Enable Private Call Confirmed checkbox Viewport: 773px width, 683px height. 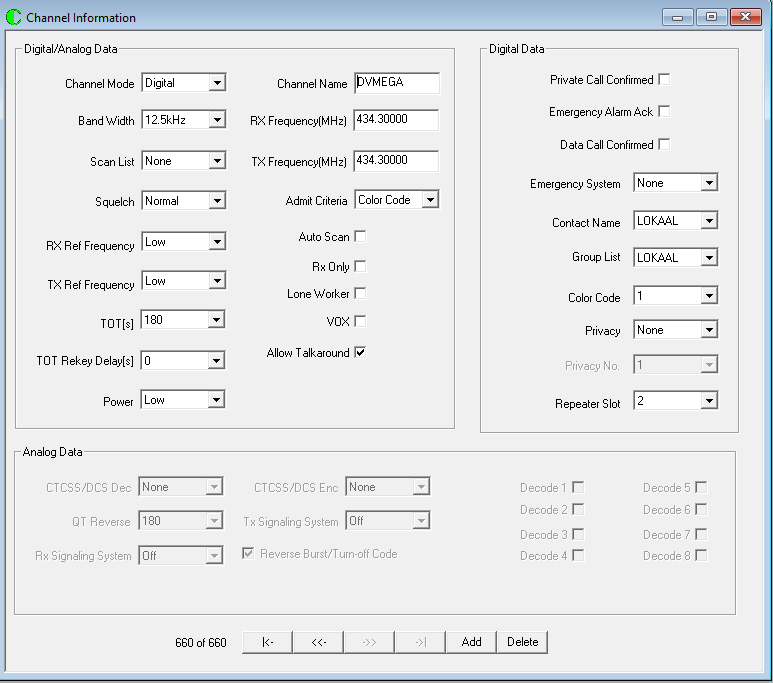(664, 80)
